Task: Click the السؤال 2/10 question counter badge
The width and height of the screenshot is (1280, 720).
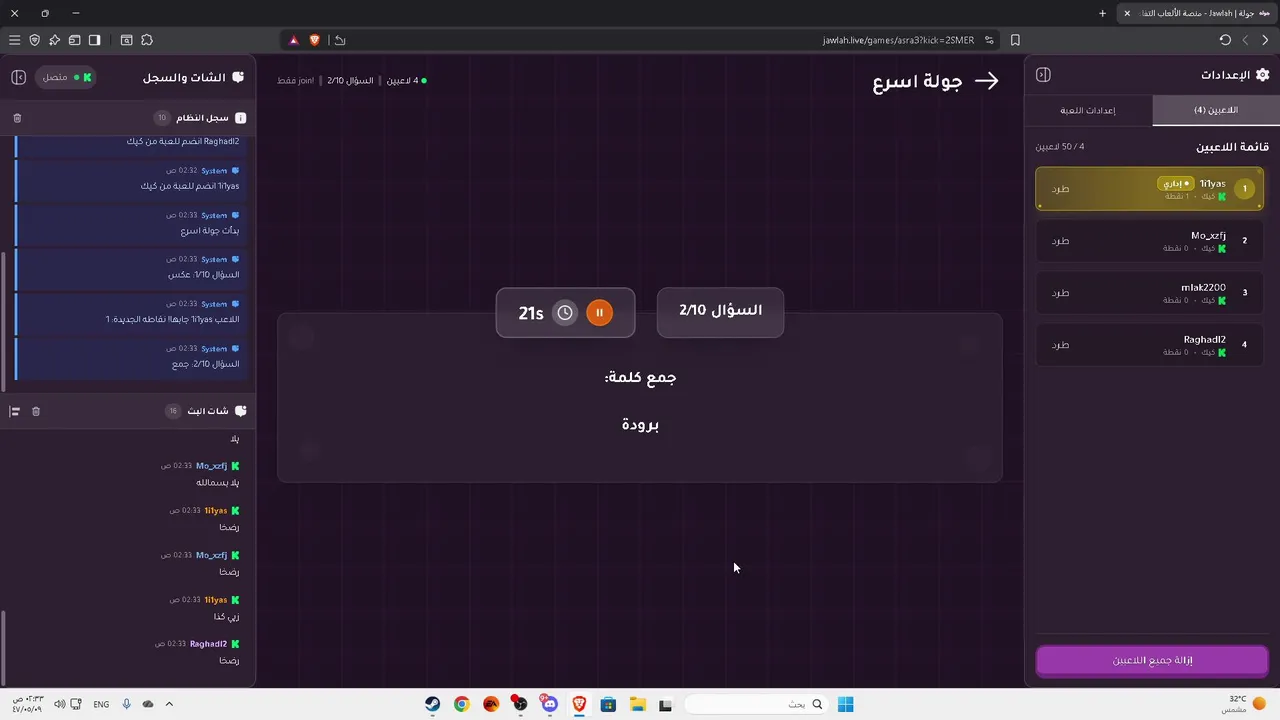Action: 720,311
